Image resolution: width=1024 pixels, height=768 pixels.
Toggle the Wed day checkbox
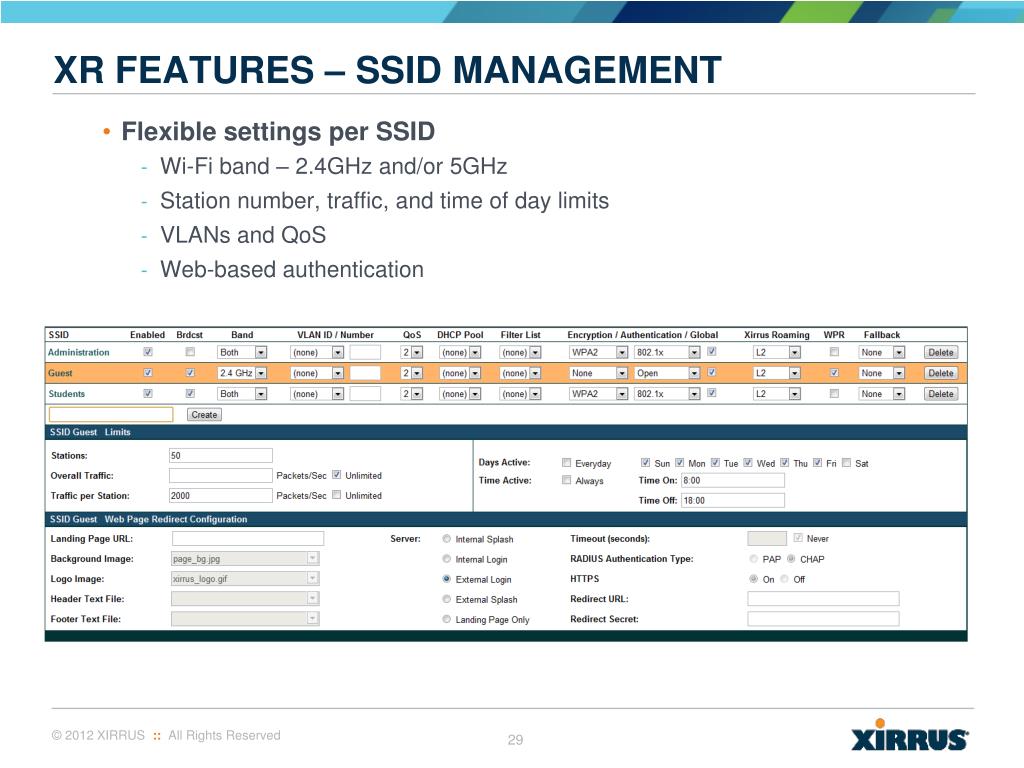pos(748,462)
